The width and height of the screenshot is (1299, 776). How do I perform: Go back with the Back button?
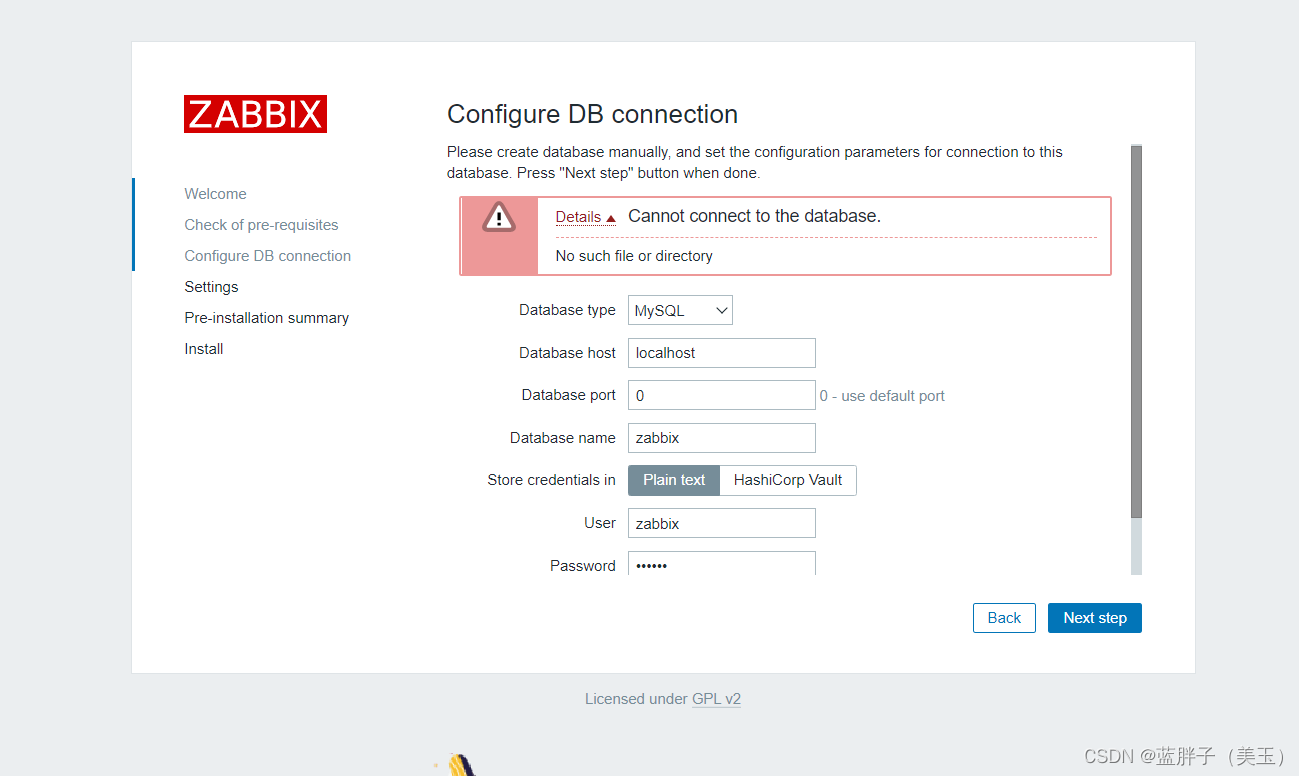[x=1004, y=618]
